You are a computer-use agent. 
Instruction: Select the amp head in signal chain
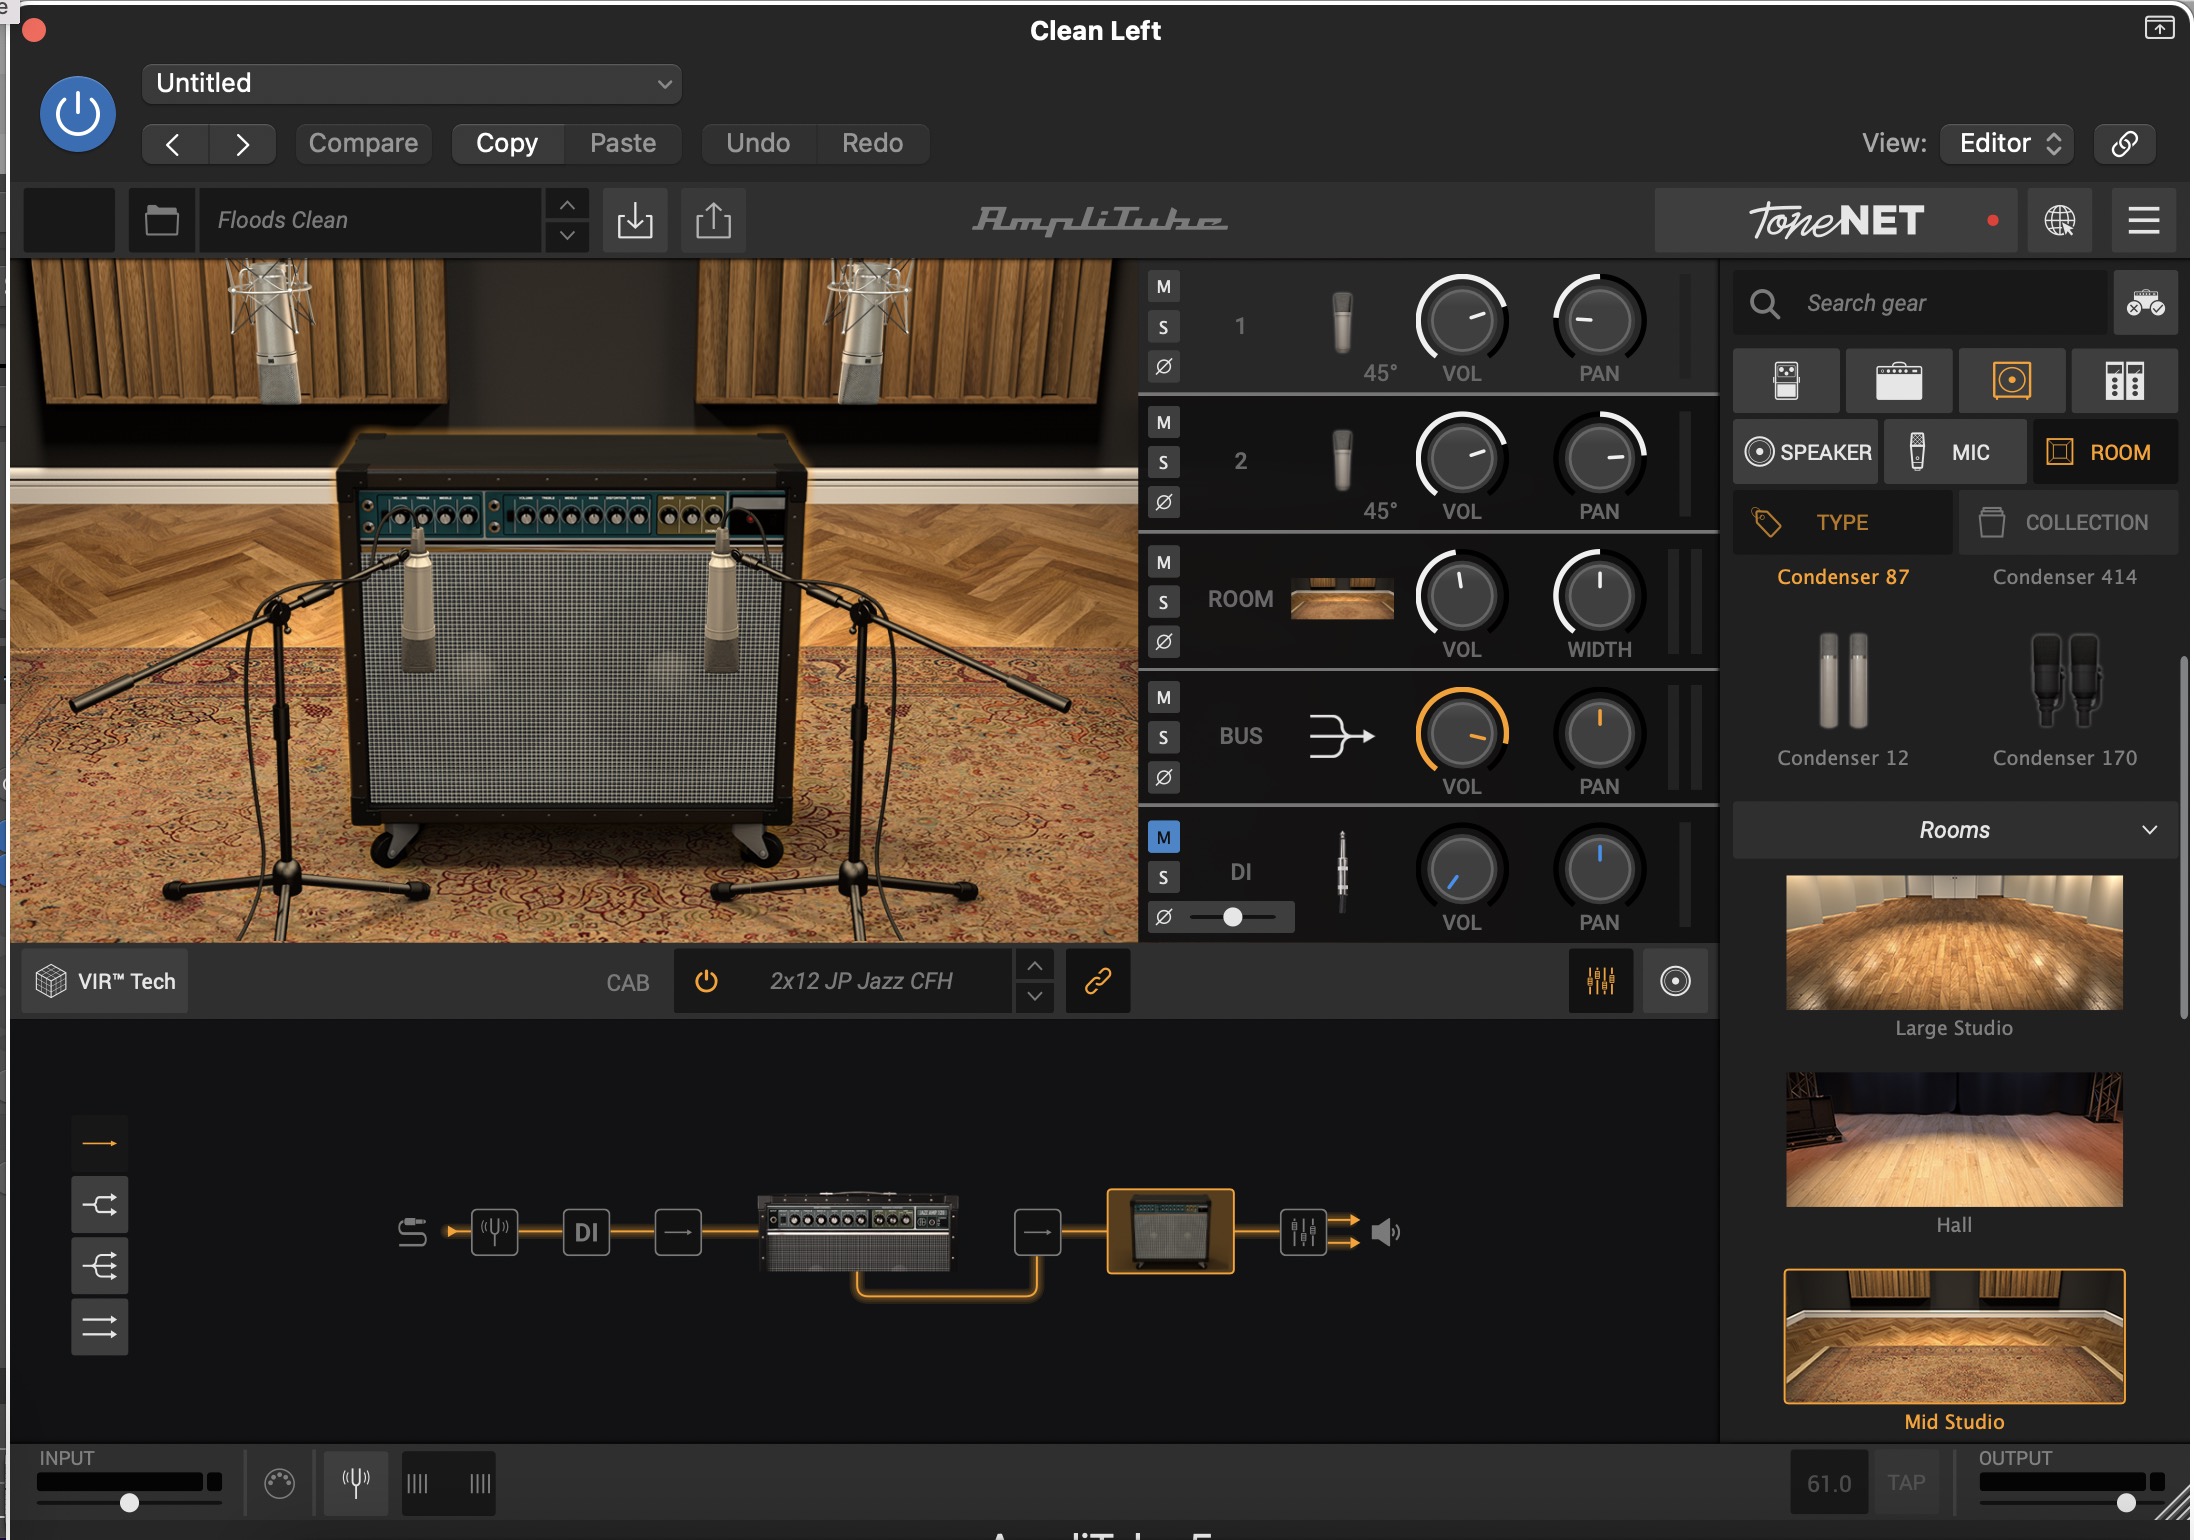[858, 1232]
